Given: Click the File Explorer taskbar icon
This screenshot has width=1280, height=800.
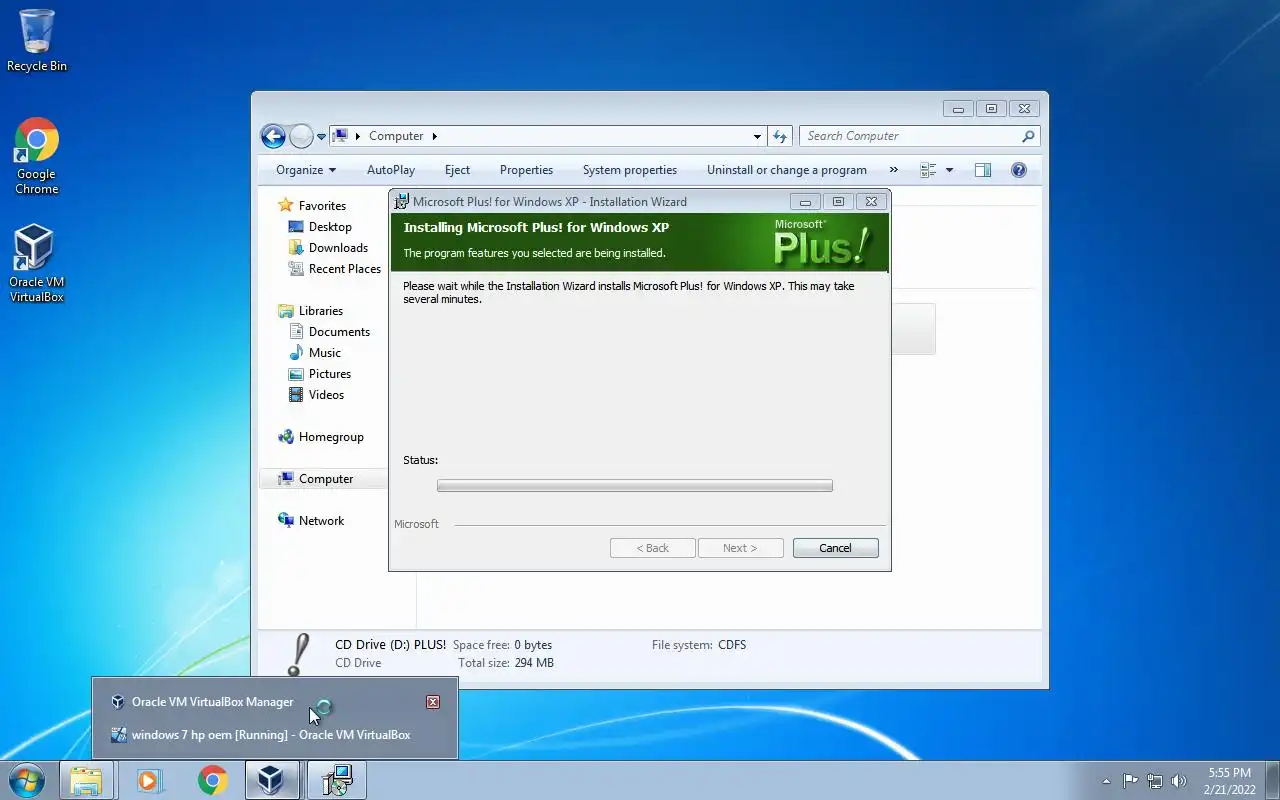Looking at the screenshot, I should click(86, 780).
